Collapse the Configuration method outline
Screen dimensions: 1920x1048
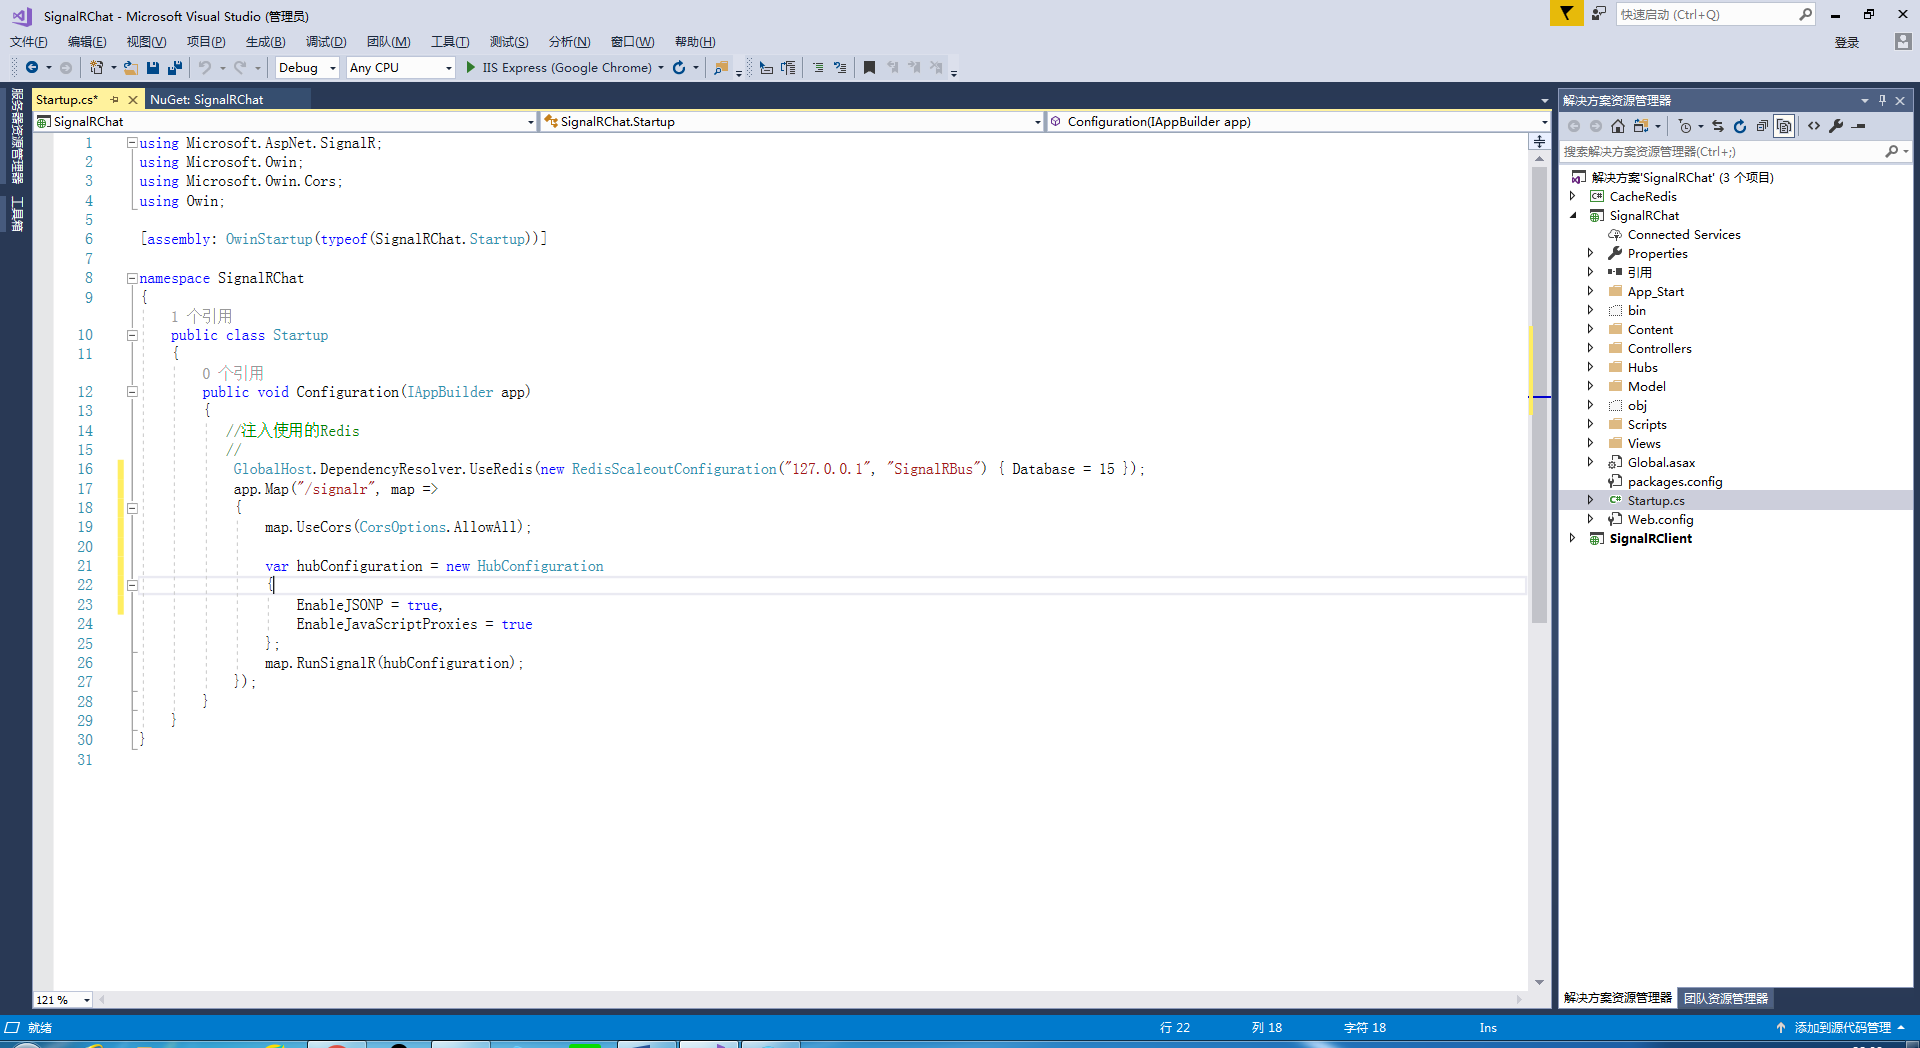tap(131, 392)
